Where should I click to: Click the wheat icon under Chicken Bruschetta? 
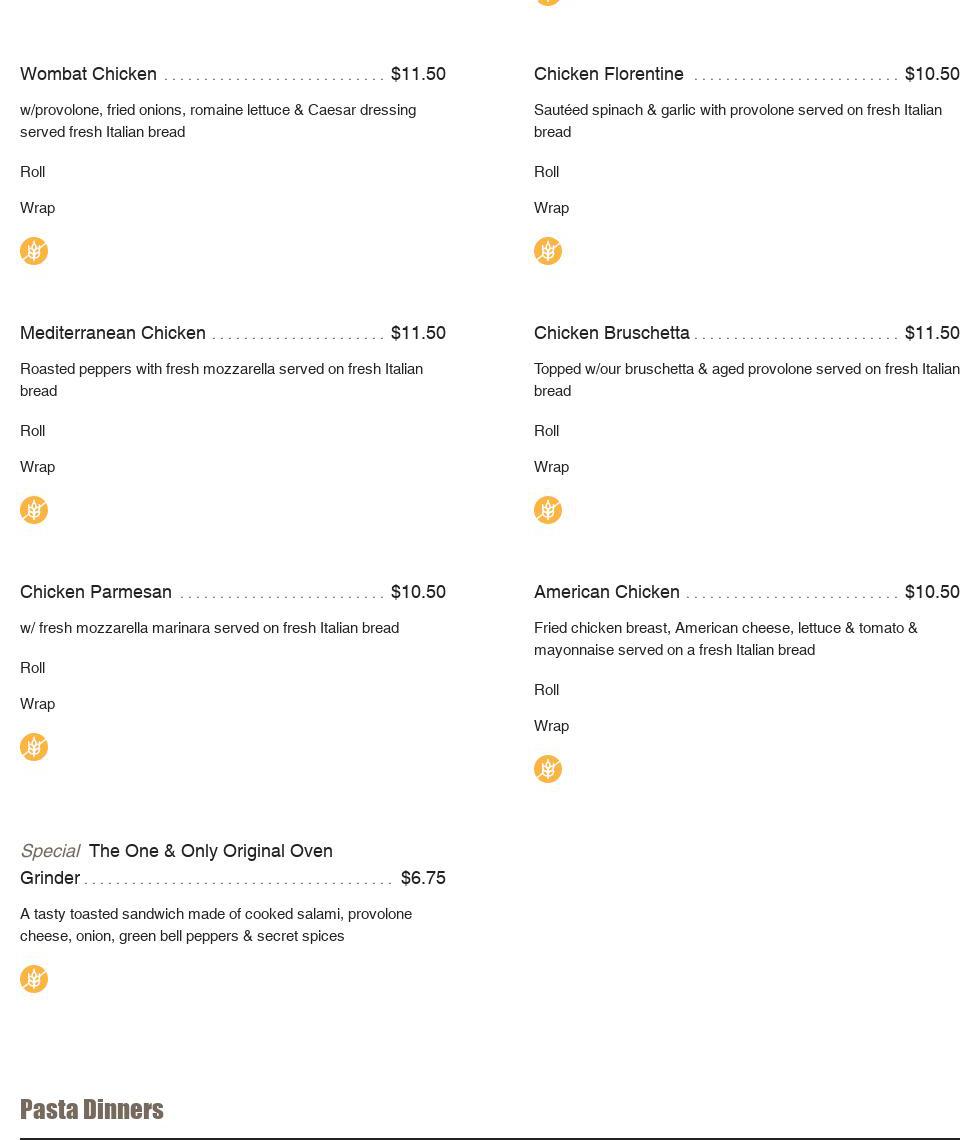tap(548, 510)
